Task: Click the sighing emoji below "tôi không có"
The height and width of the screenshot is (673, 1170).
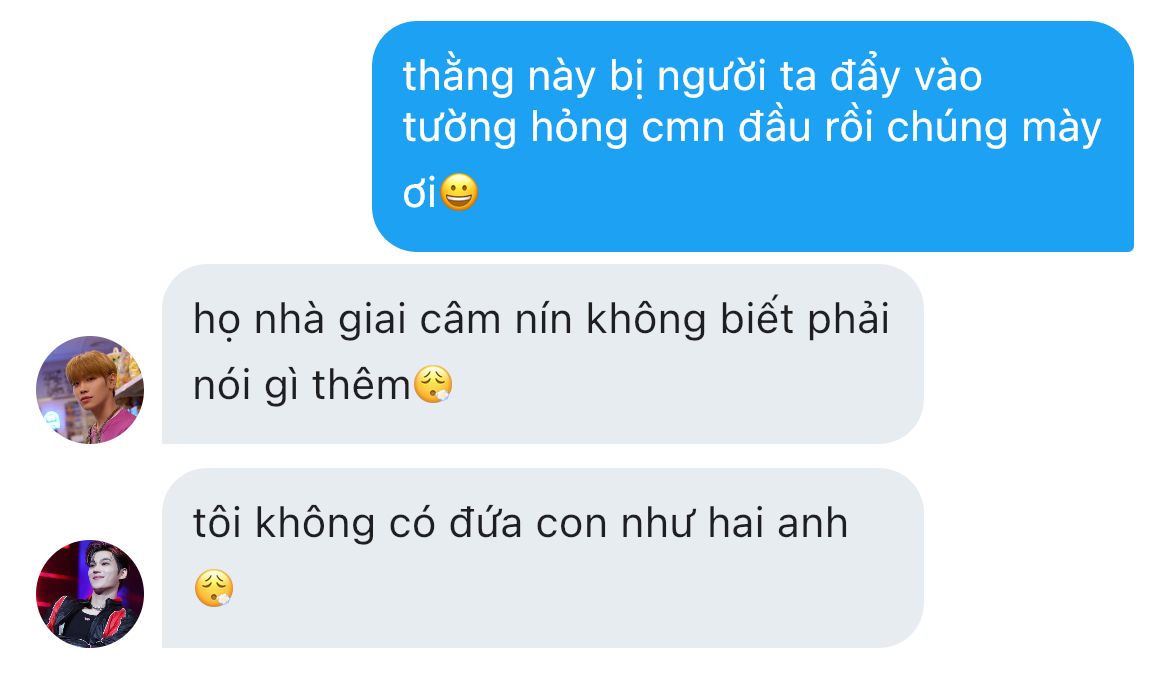Action: 214,588
